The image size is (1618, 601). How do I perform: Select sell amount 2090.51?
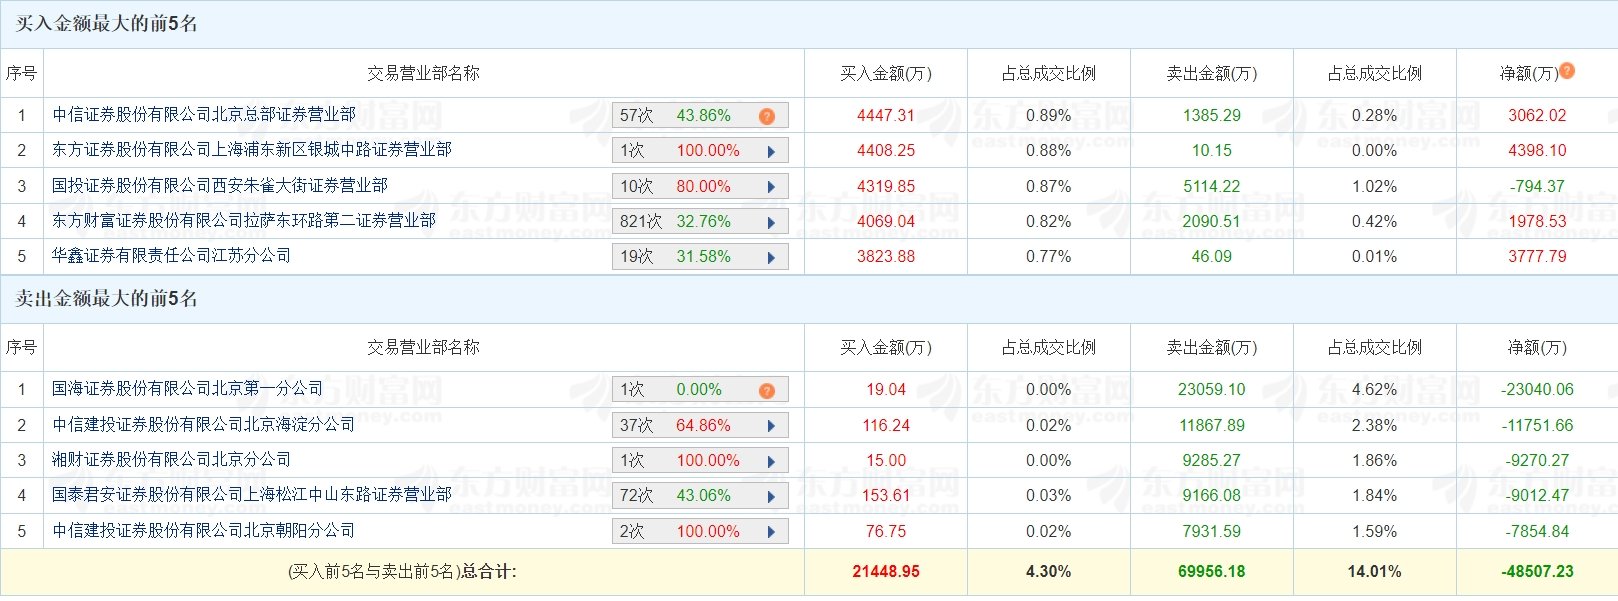(x=1212, y=222)
